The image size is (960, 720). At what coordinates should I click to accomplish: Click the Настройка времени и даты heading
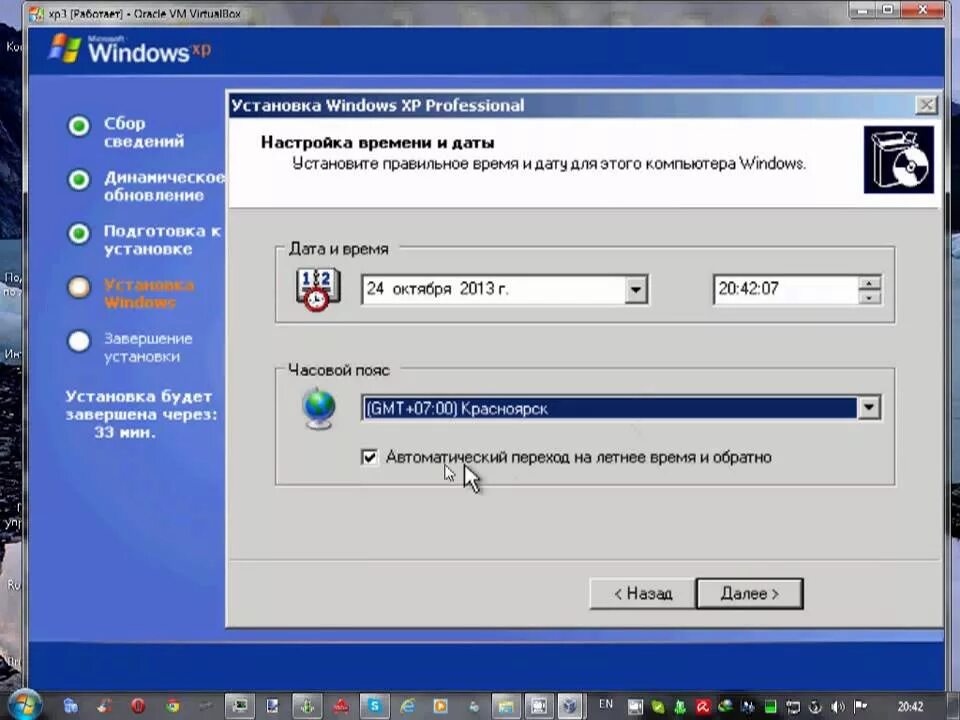(x=378, y=143)
